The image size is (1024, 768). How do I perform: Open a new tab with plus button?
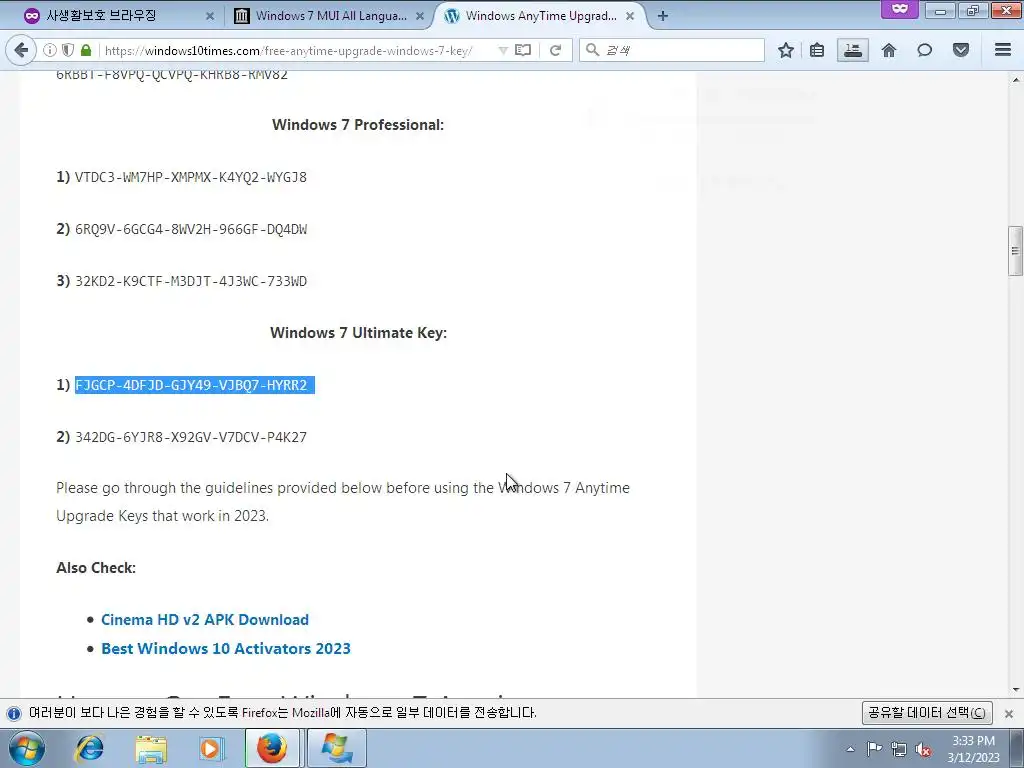[663, 16]
